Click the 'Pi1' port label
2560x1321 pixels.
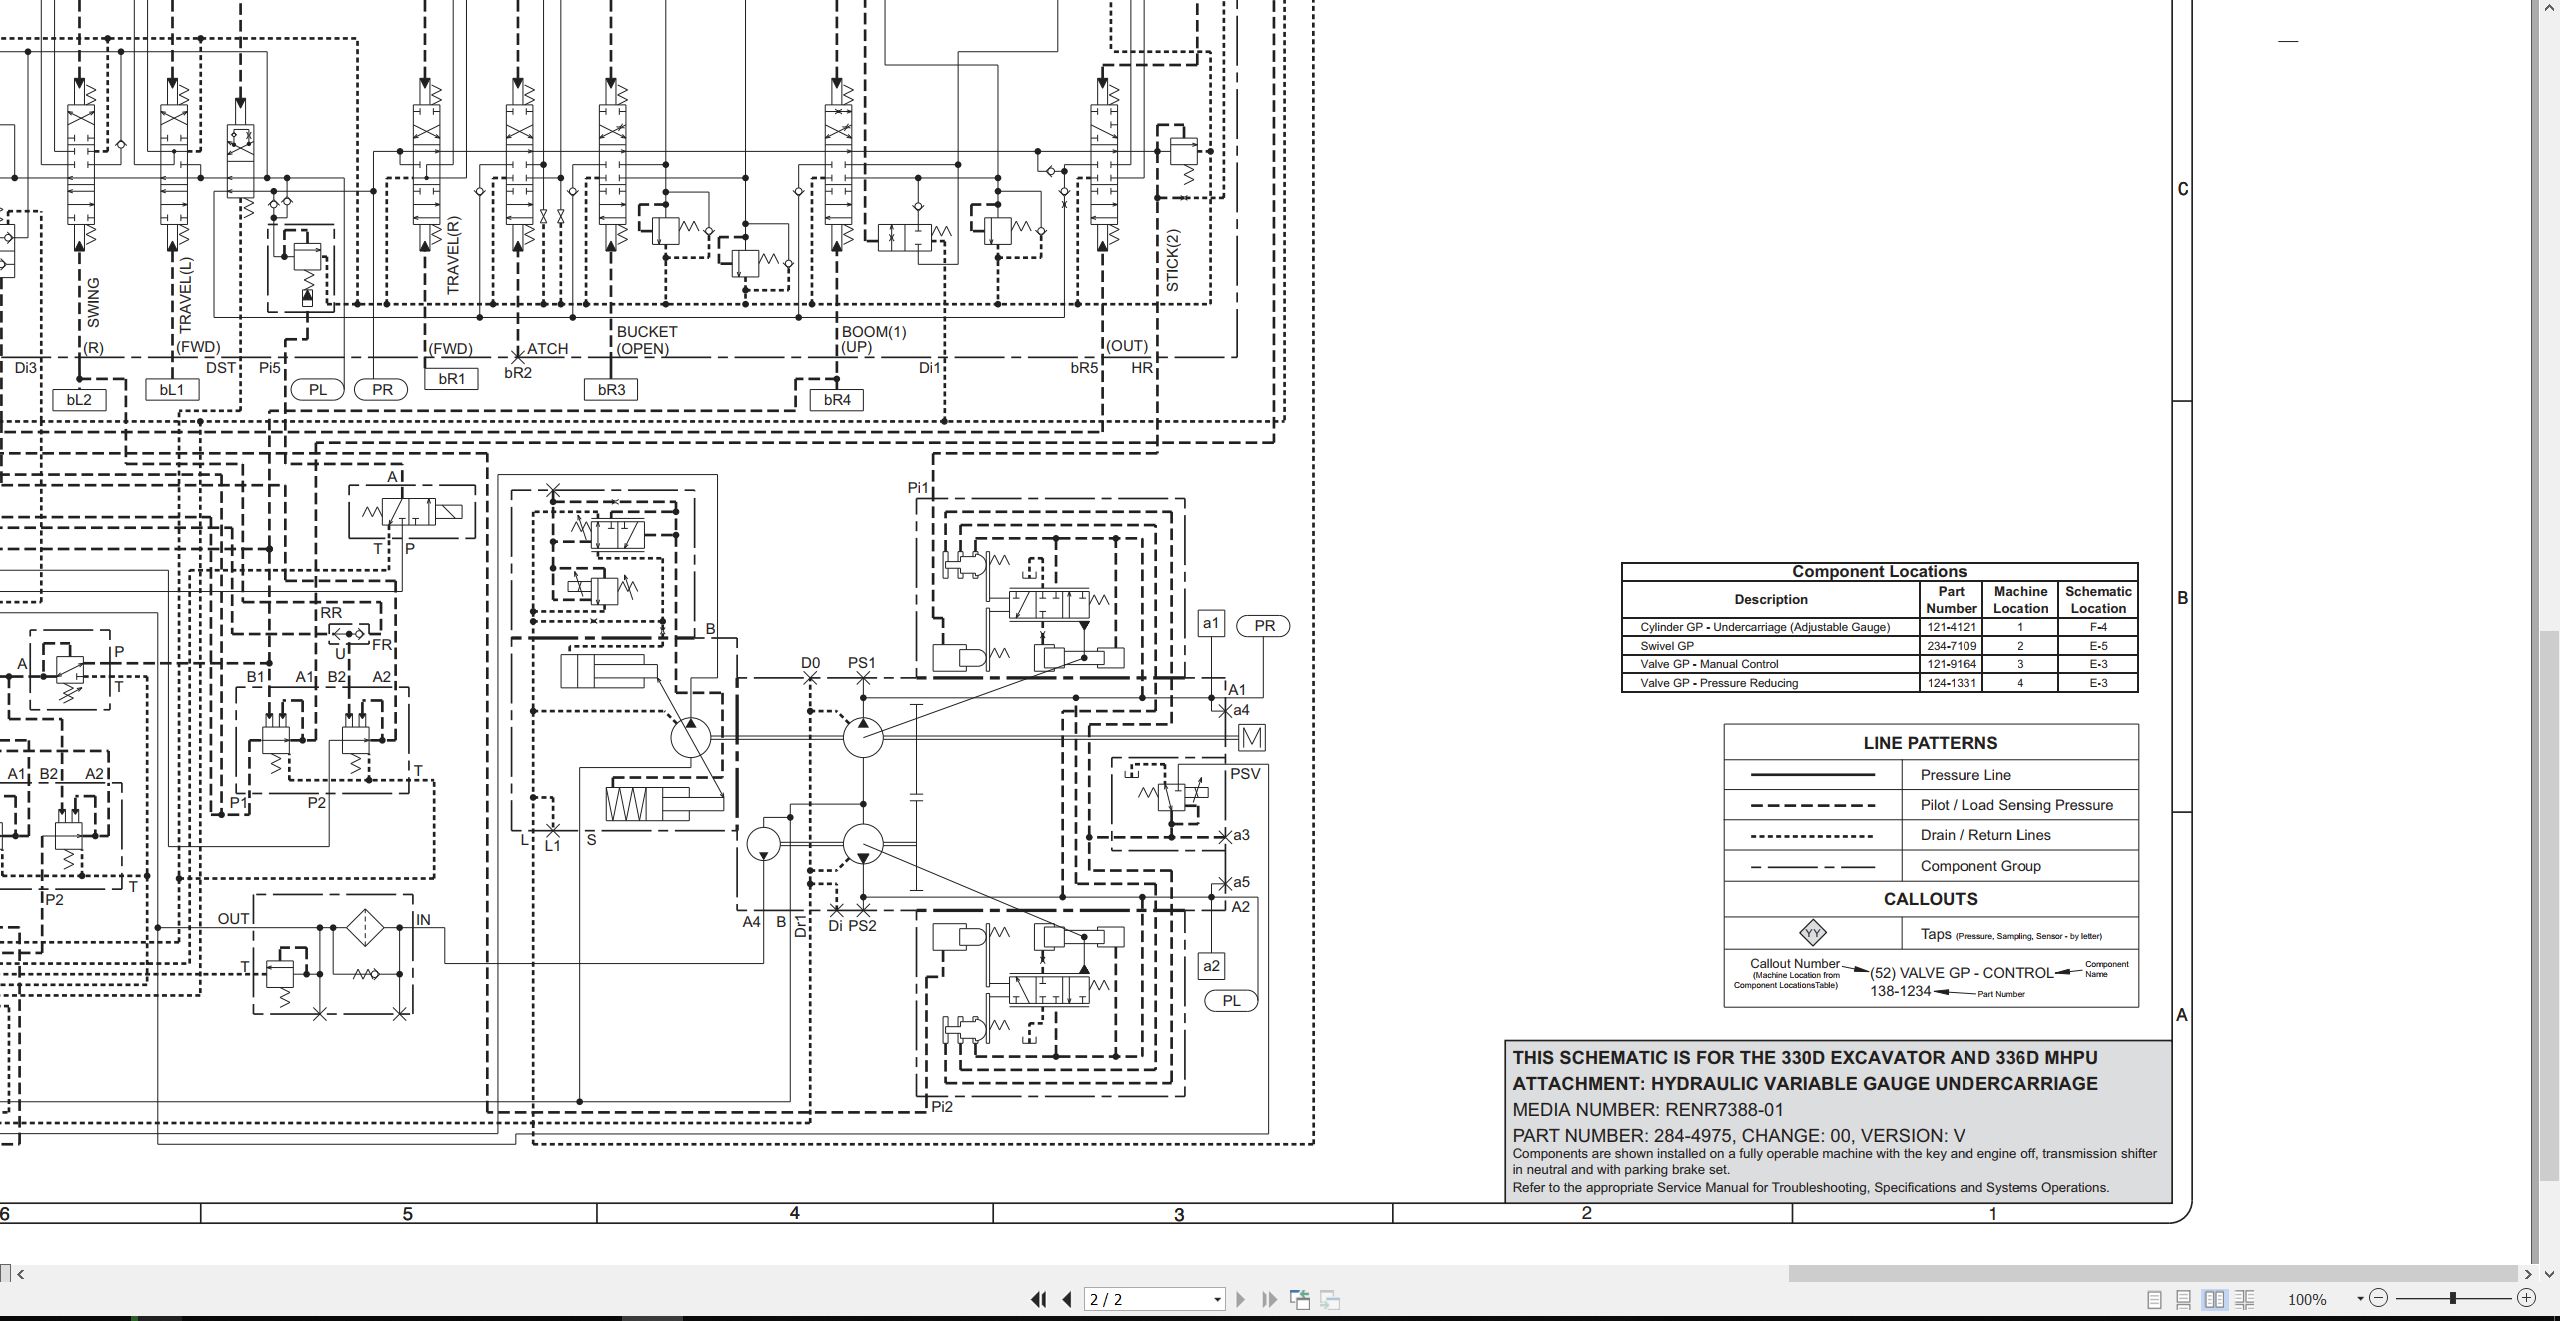pyautogui.click(x=918, y=488)
